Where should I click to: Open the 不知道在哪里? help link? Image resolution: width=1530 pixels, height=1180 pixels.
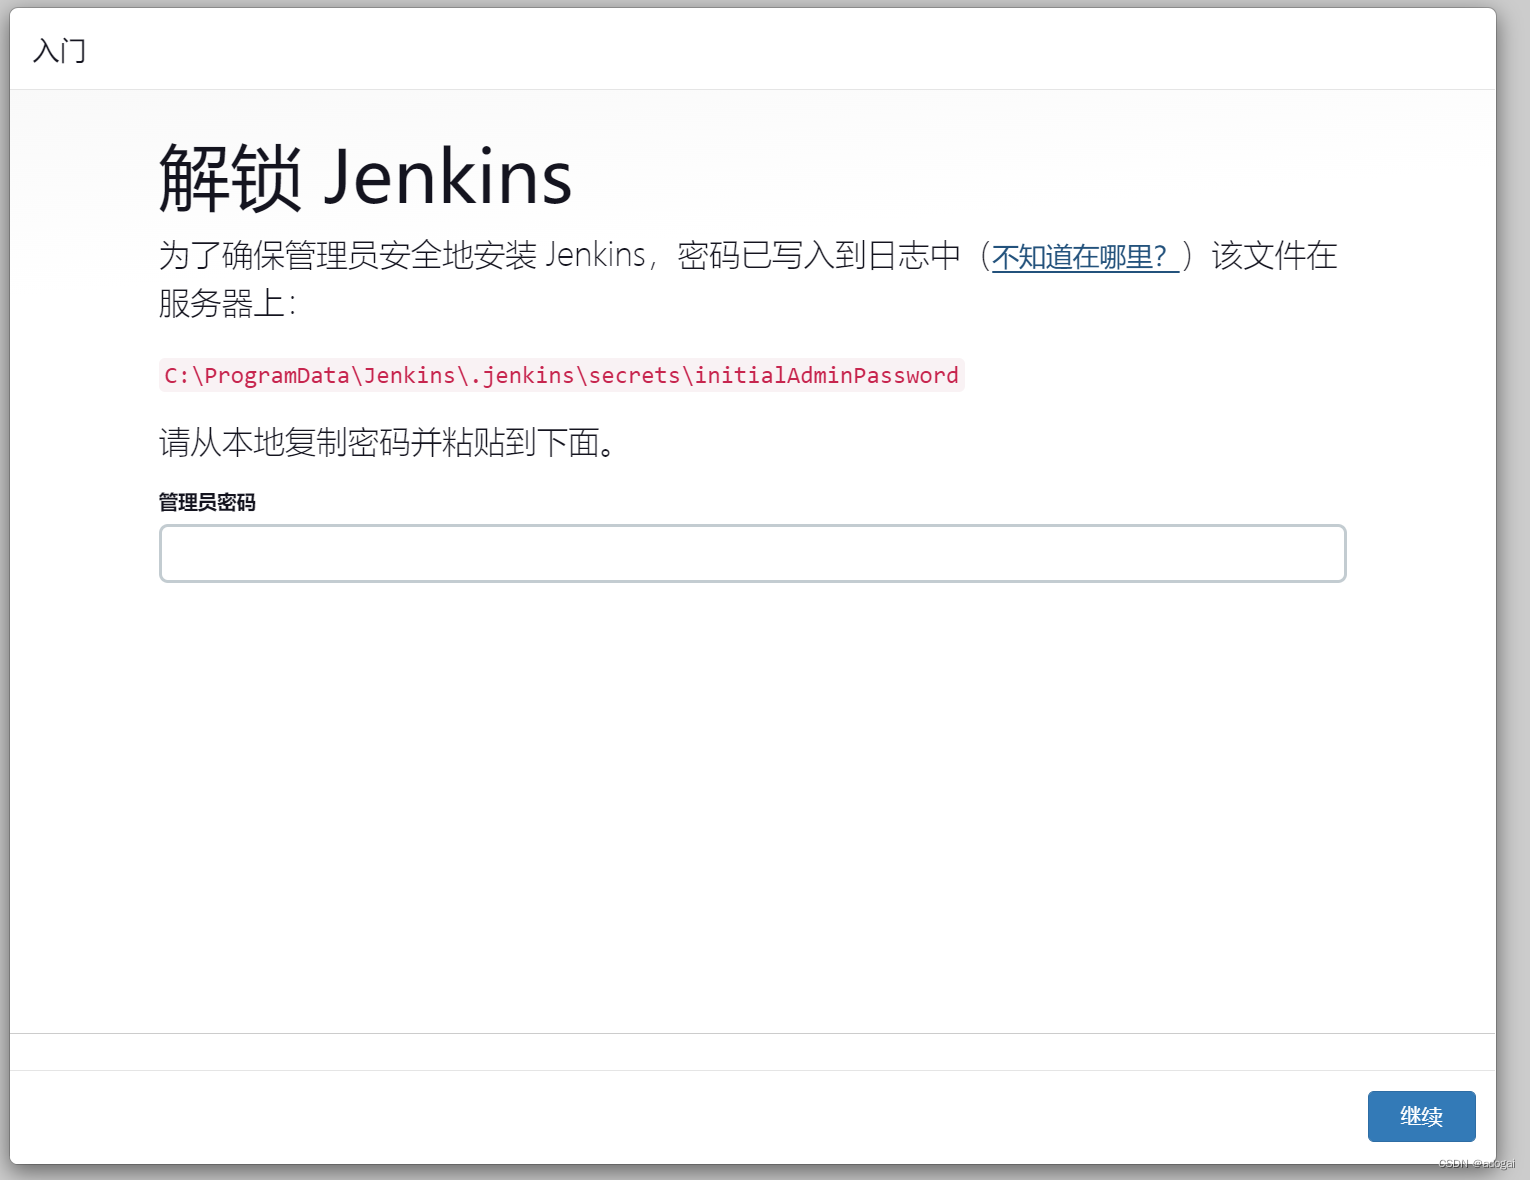1085,257
